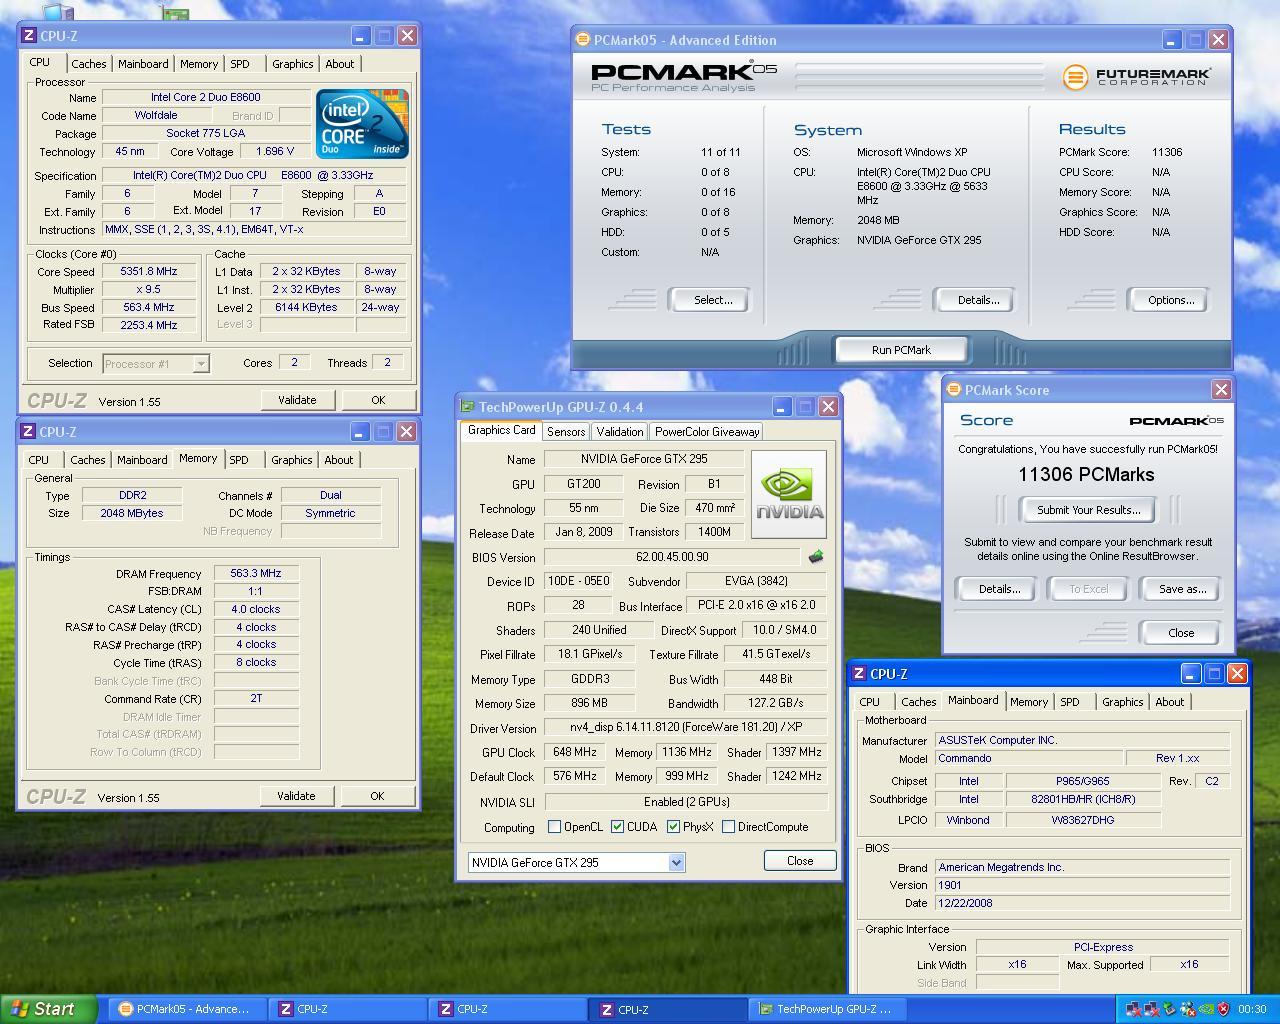
Task: Click the 11306 PCMarks score text
Action: pos(1086,475)
